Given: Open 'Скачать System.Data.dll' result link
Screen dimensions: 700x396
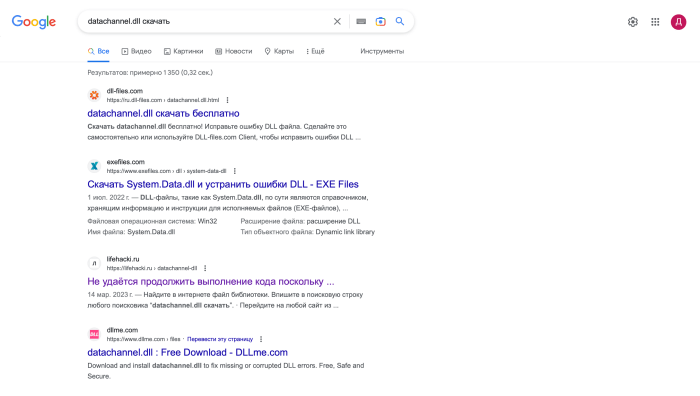Looking at the screenshot, I should click(x=223, y=184).
